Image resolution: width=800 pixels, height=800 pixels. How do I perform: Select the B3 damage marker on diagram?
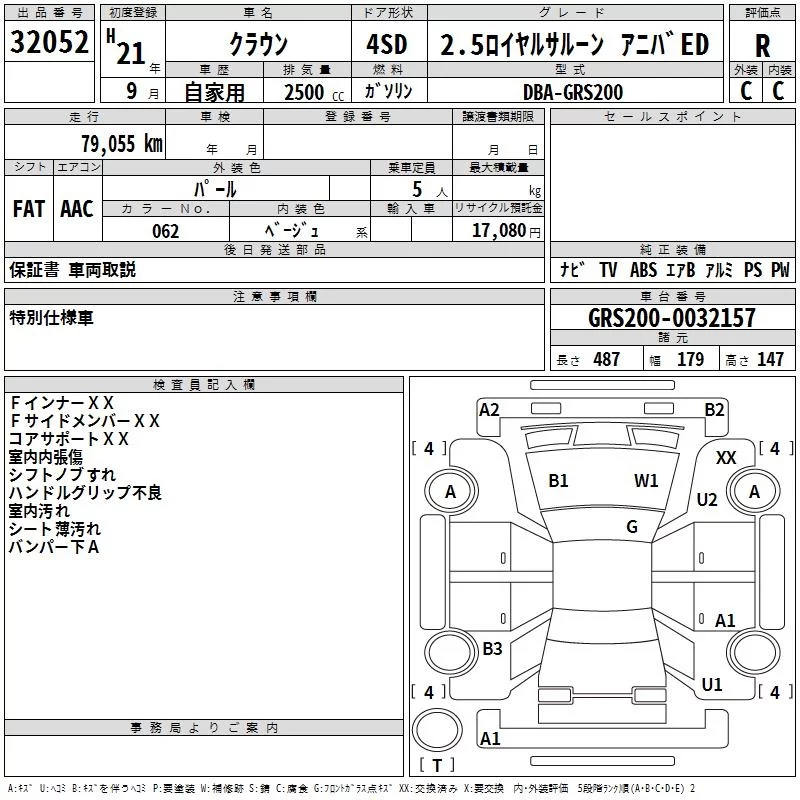[492, 649]
